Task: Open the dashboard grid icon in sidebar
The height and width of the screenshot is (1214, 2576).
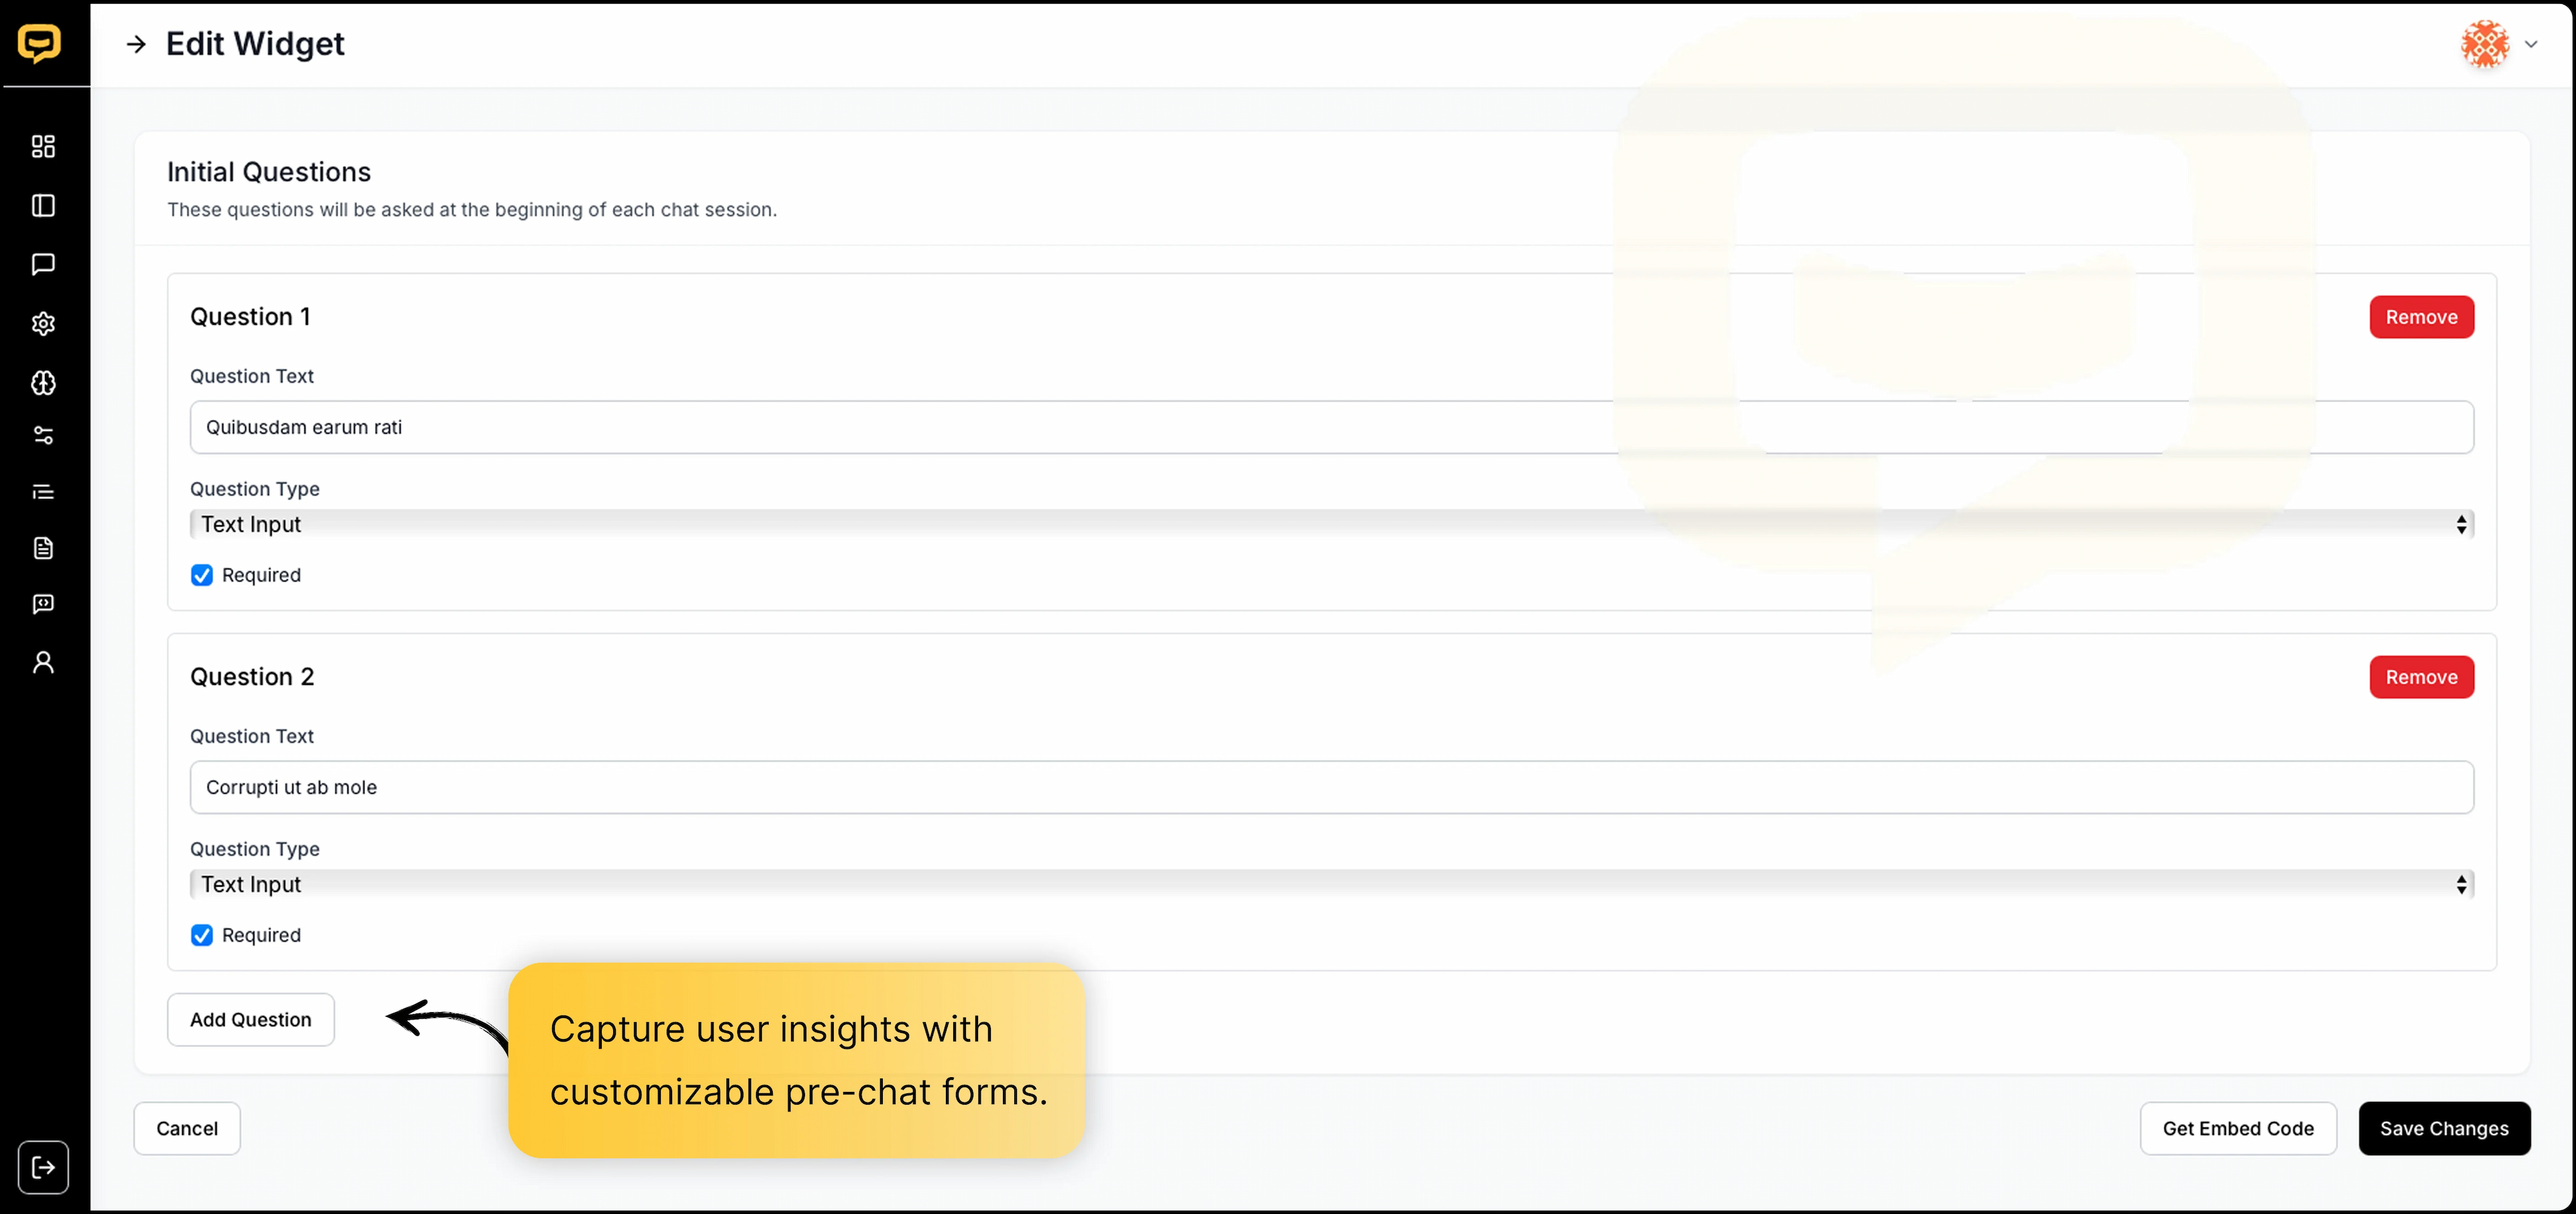Action: tap(43, 147)
